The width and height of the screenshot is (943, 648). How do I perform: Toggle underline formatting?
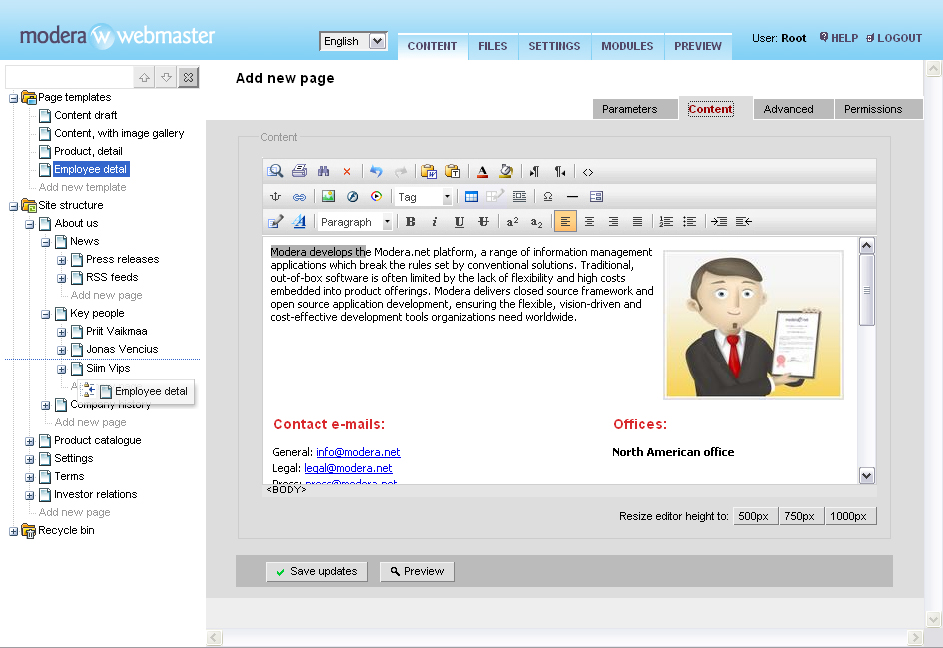[x=459, y=221]
